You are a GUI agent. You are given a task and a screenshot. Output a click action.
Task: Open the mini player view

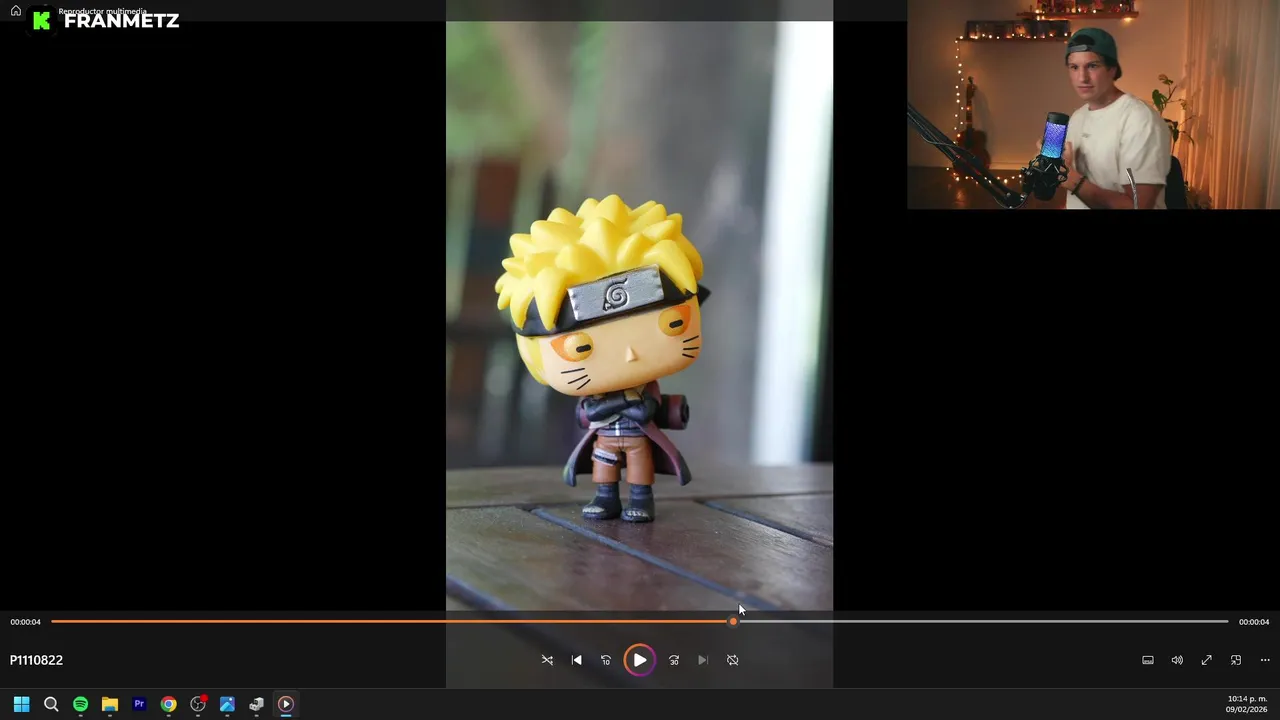click(x=1236, y=660)
